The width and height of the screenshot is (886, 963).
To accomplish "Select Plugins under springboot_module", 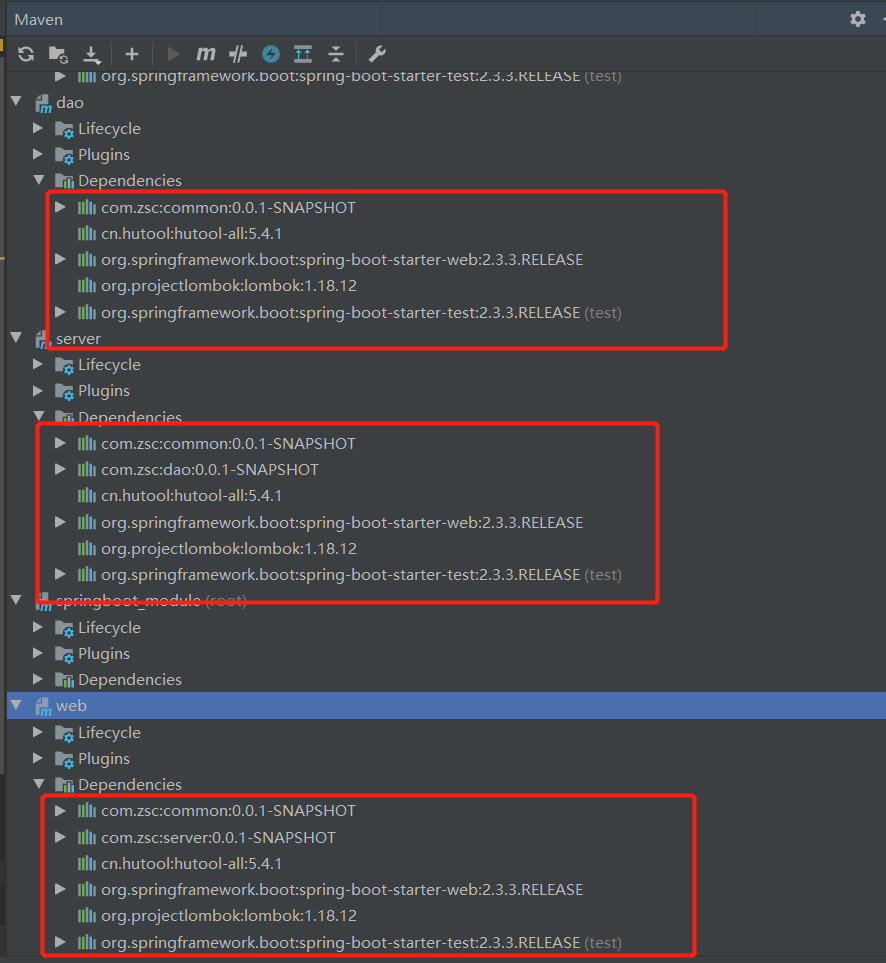I will coord(104,654).
